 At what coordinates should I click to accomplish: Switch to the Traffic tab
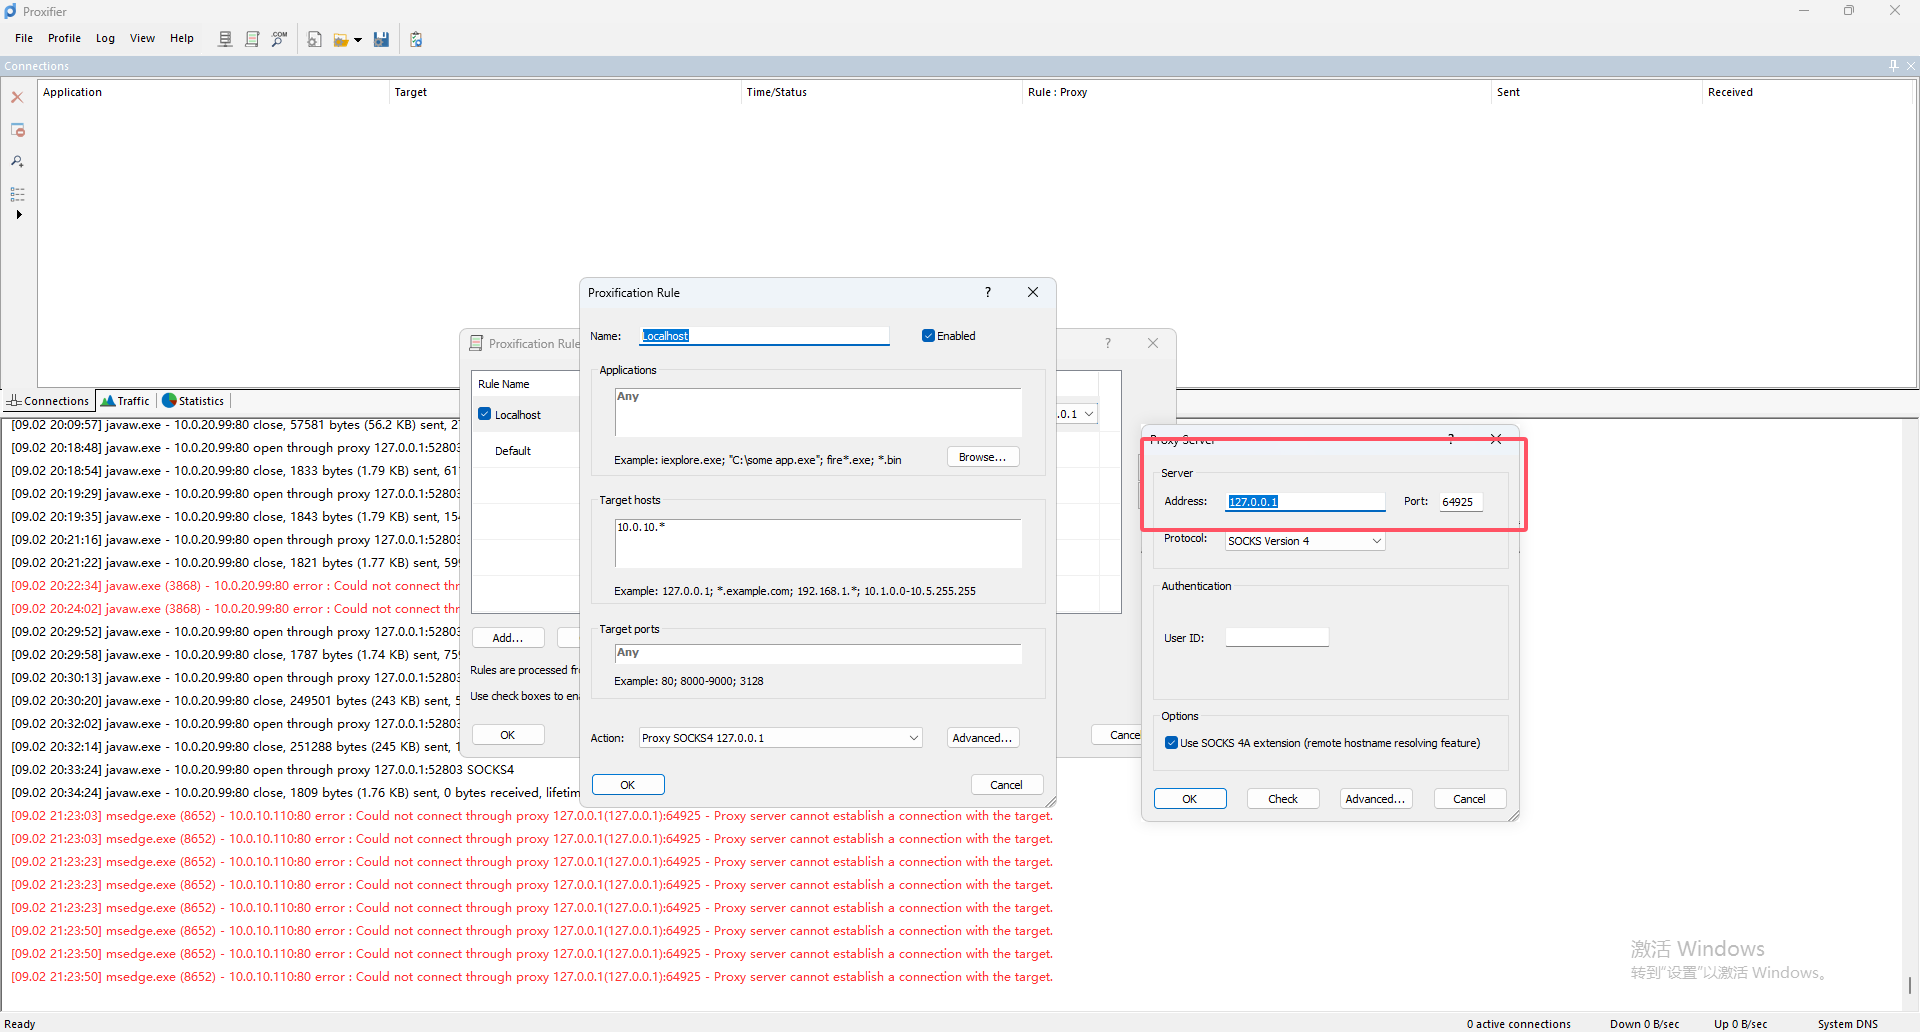(125, 401)
